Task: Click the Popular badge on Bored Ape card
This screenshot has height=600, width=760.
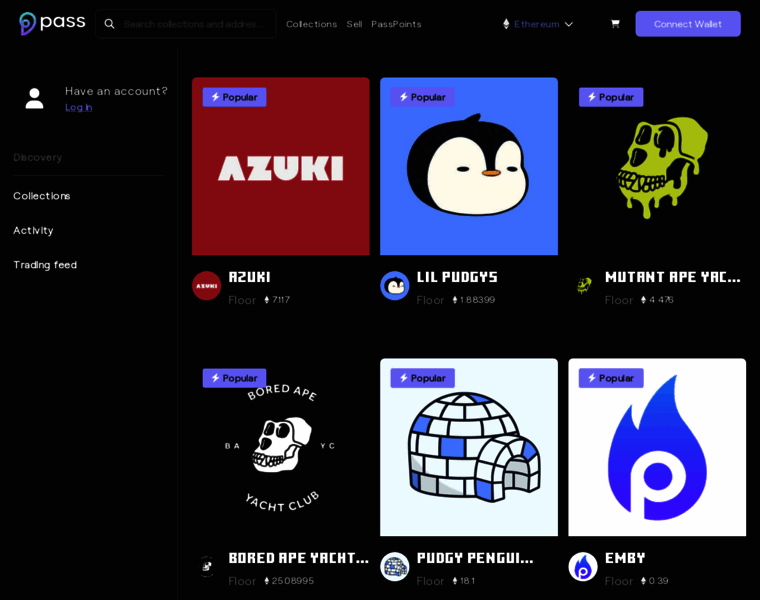Action: pos(234,378)
